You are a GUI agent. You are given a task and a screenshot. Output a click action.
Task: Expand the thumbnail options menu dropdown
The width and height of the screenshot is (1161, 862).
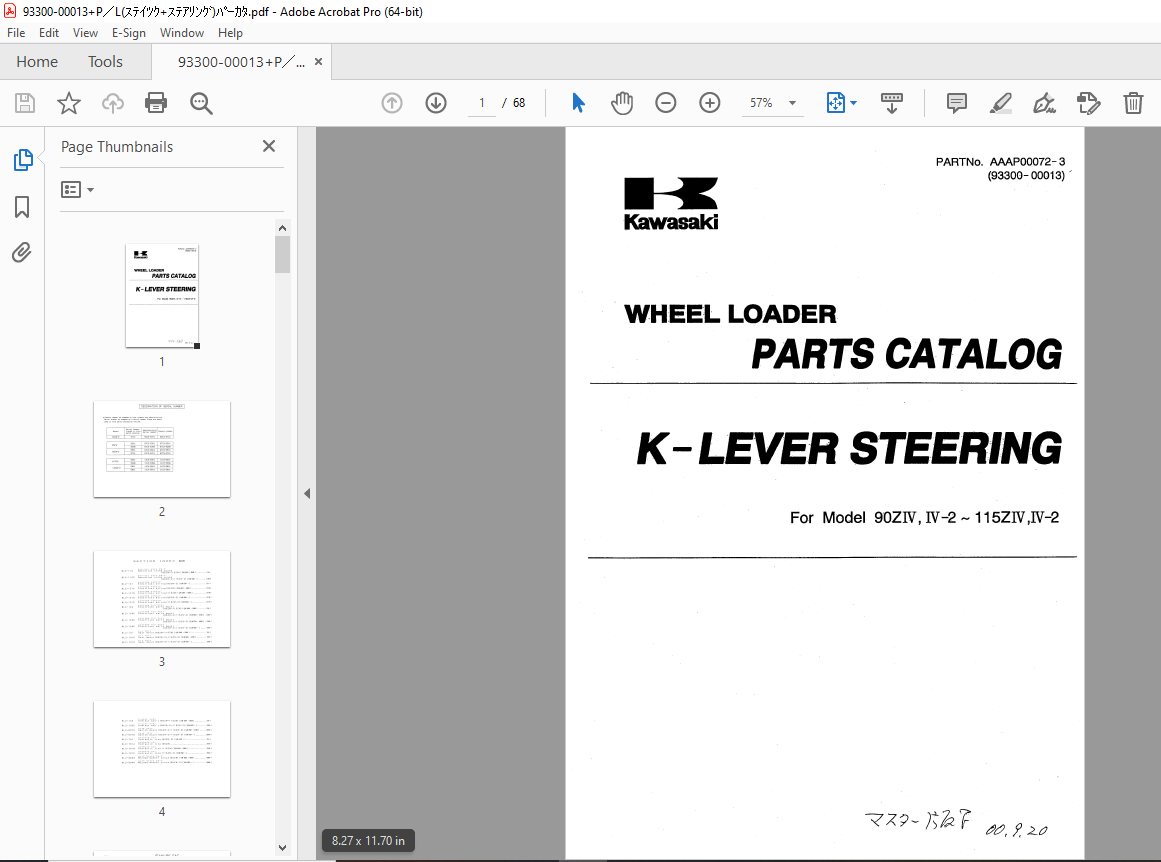click(78, 190)
